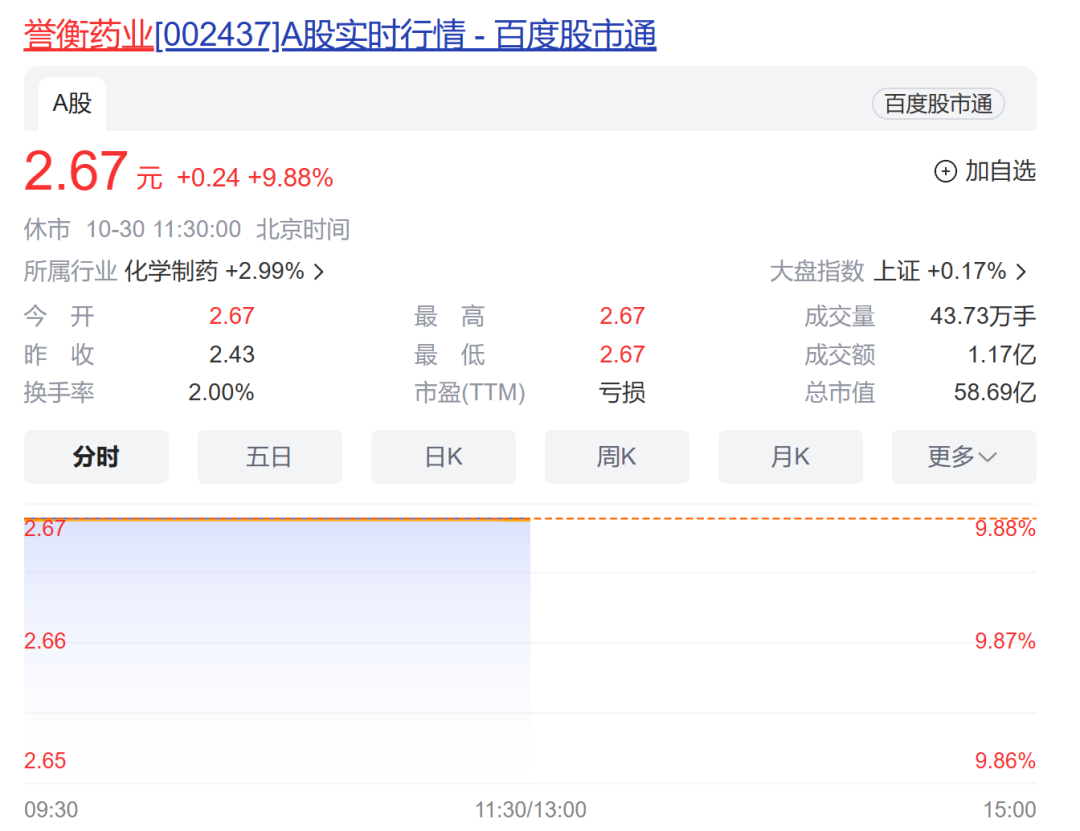Viewport: 1080px width, 831px height.
Task: Click the 休市 10-30 11:30:00 timestamp
Action: pos(132,229)
